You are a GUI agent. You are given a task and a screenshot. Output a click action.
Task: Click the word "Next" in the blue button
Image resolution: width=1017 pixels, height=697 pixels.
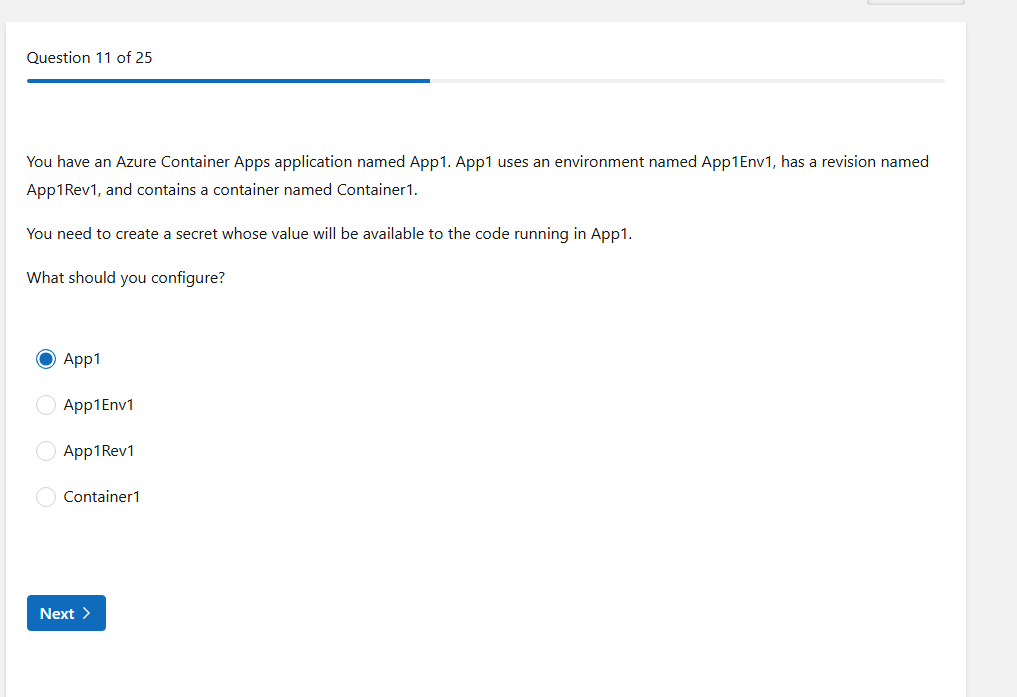[x=57, y=614]
